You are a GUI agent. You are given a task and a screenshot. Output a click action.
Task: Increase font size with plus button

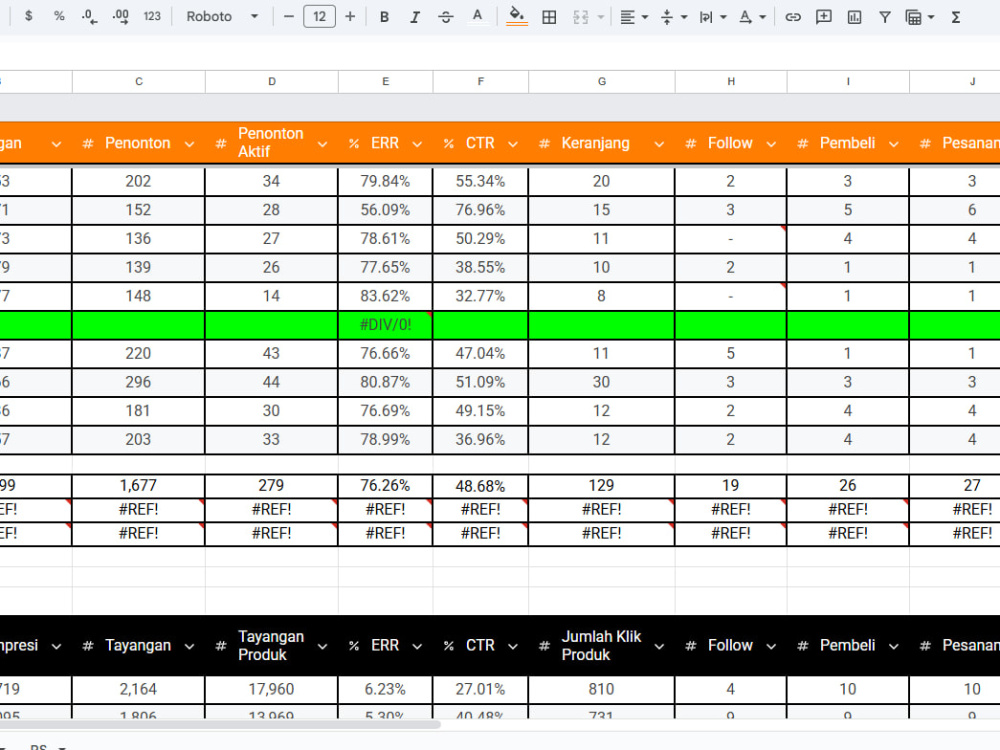point(350,17)
